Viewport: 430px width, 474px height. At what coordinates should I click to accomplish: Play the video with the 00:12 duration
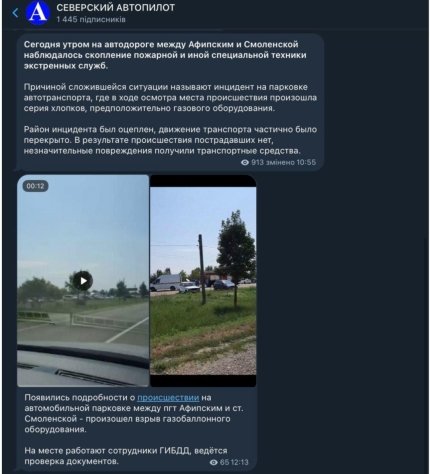83,281
